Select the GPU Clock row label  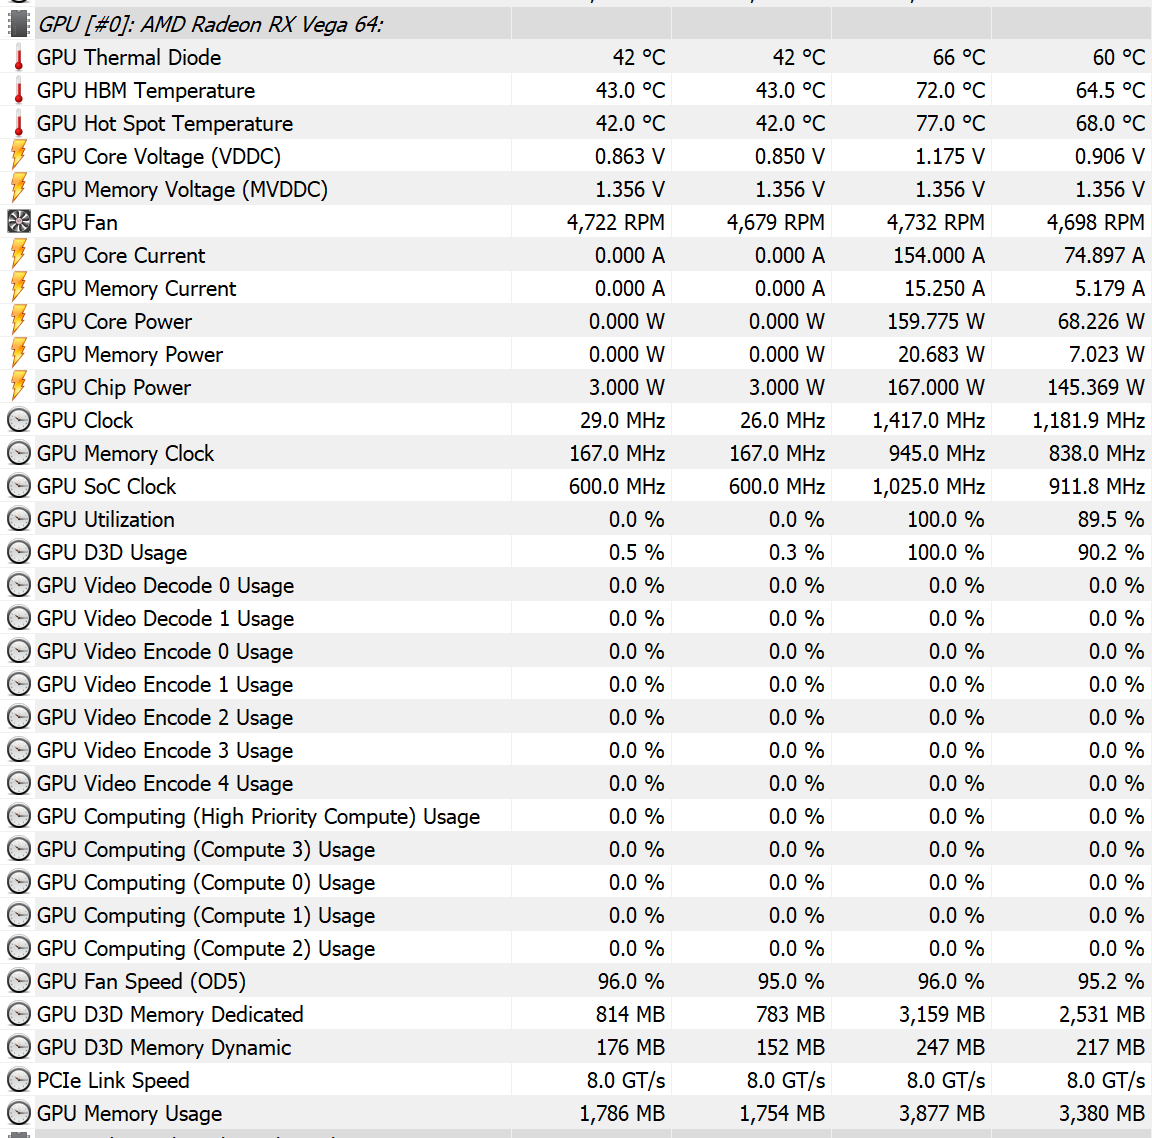[x=85, y=420]
